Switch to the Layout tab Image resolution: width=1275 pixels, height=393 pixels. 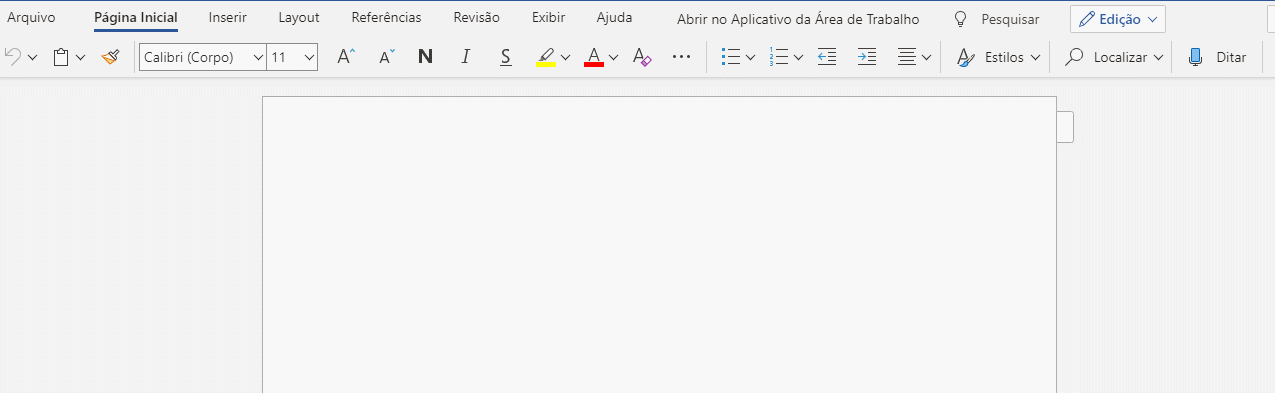tap(299, 18)
